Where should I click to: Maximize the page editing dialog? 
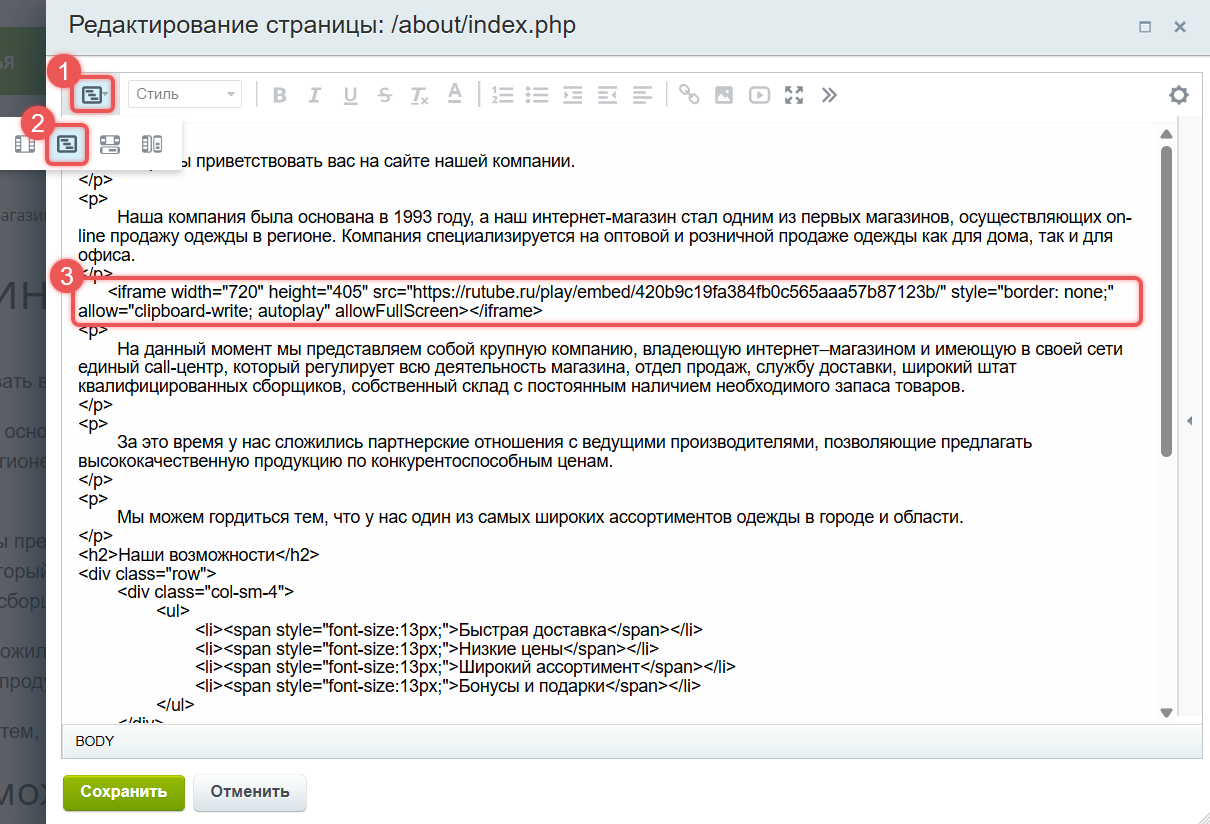coord(1146,27)
